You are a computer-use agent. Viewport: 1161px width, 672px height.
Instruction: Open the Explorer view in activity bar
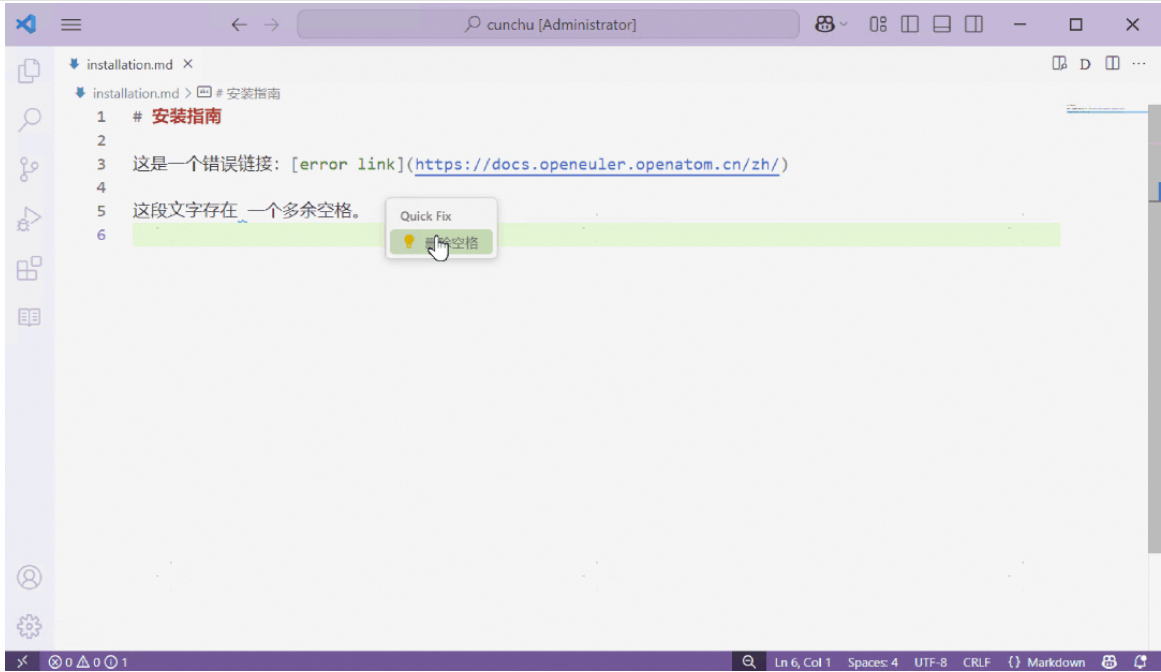29,71
